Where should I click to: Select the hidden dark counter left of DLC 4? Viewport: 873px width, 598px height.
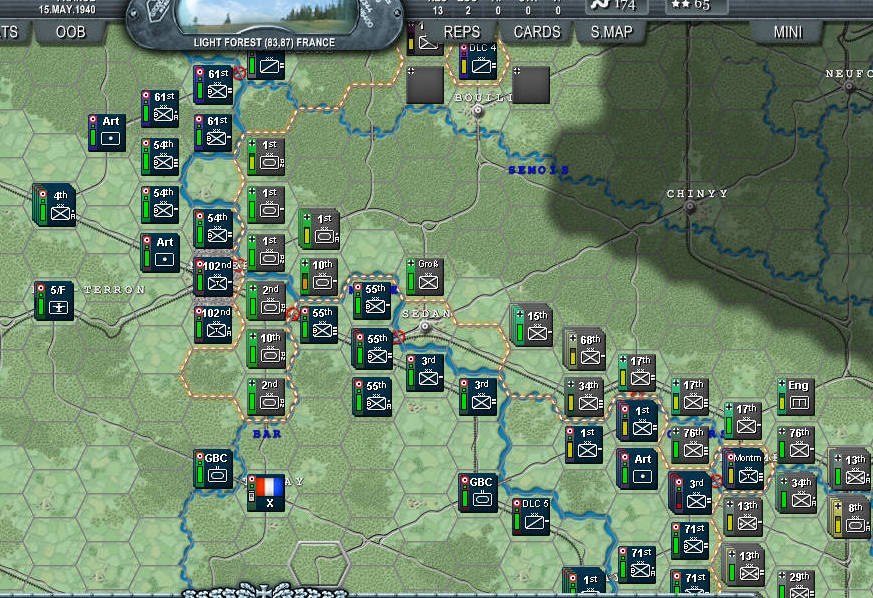[x=425, y=85]
